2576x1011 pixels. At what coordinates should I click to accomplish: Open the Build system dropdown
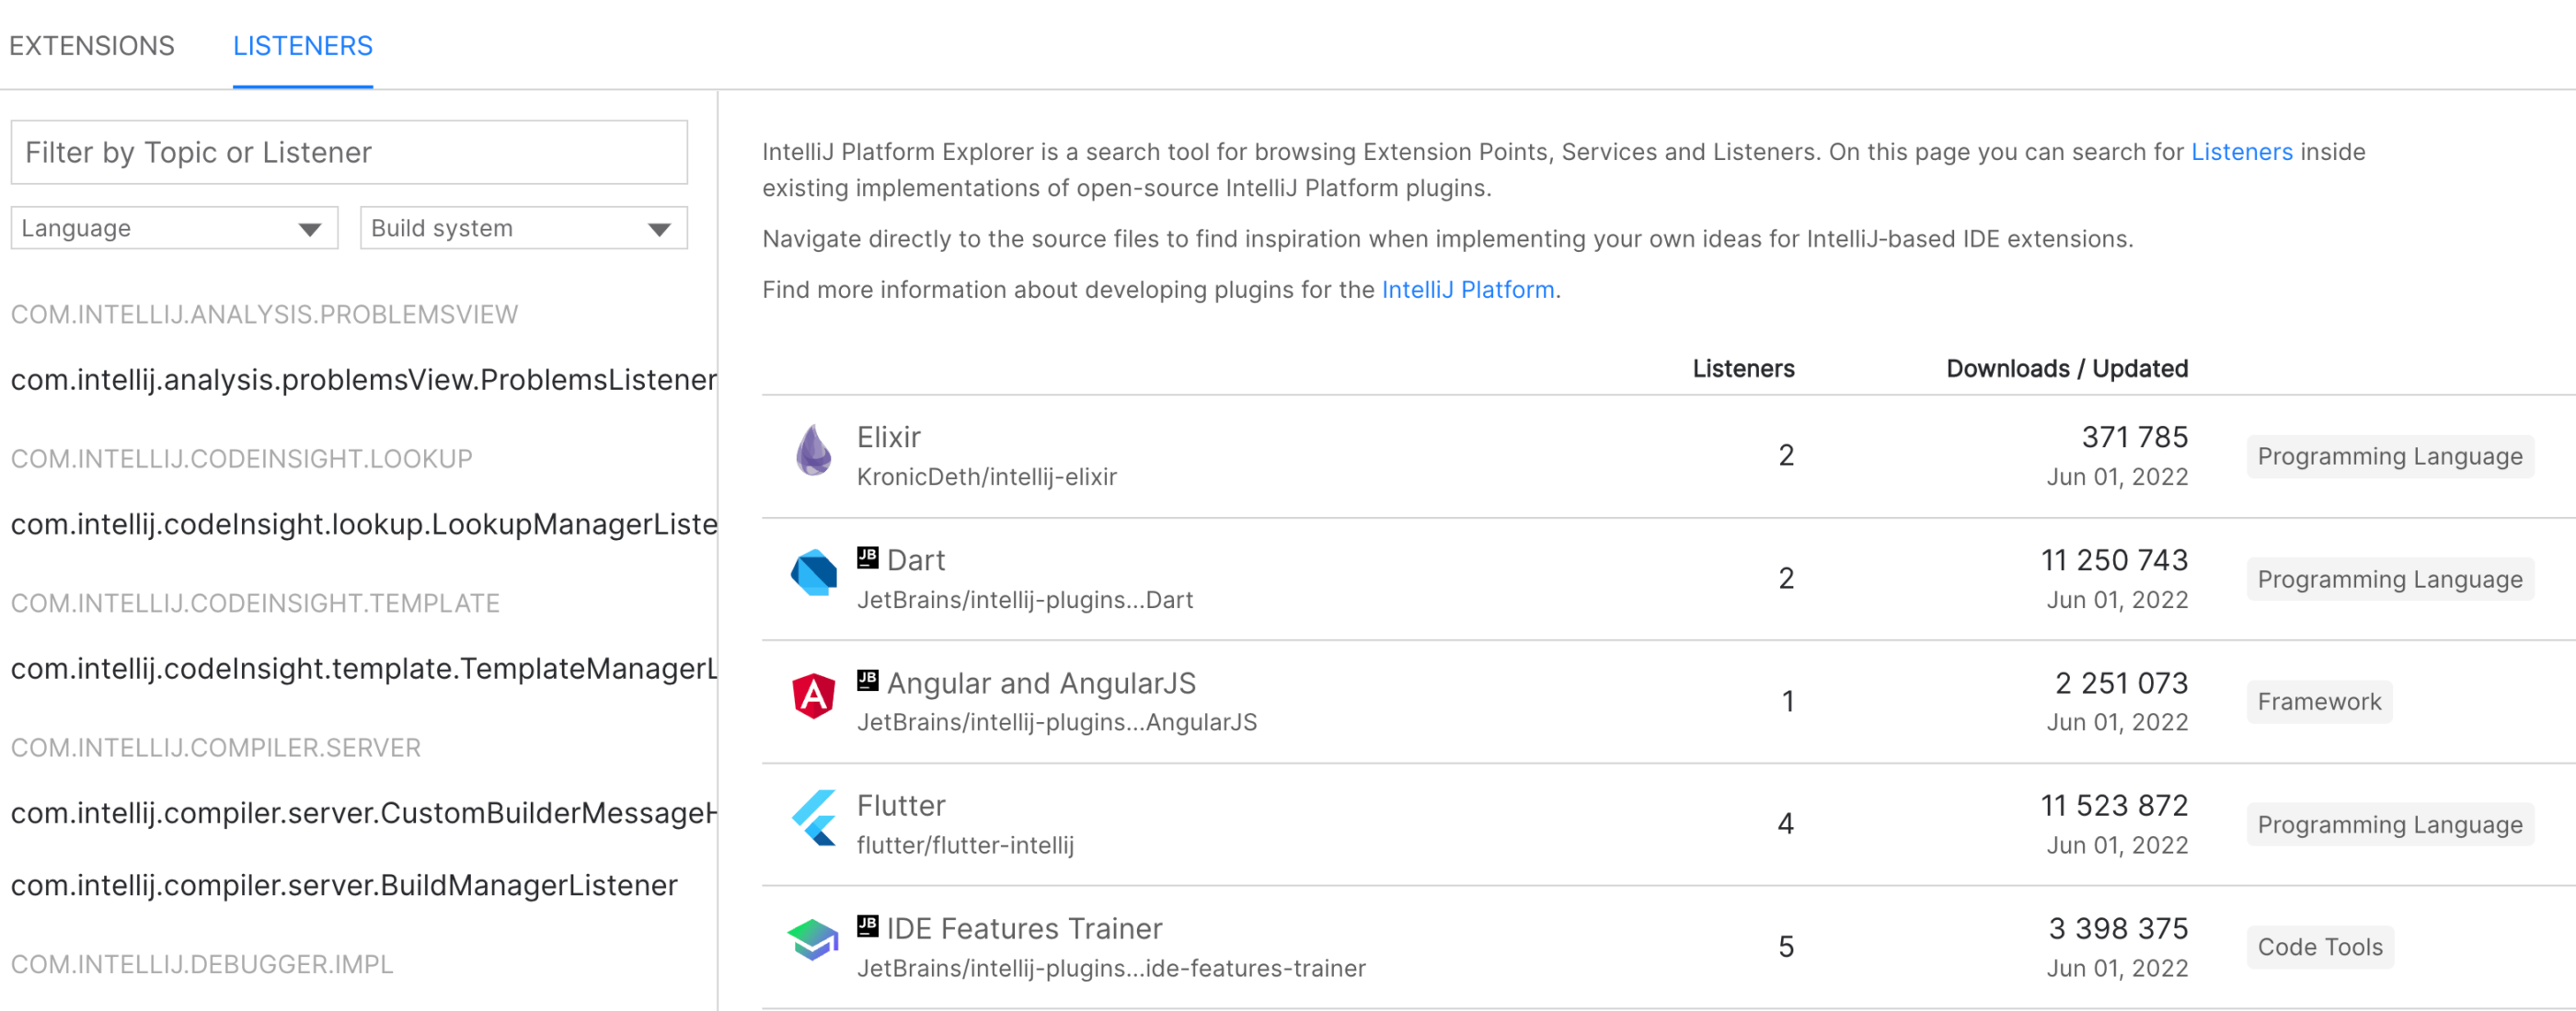(x=523, y=228)
